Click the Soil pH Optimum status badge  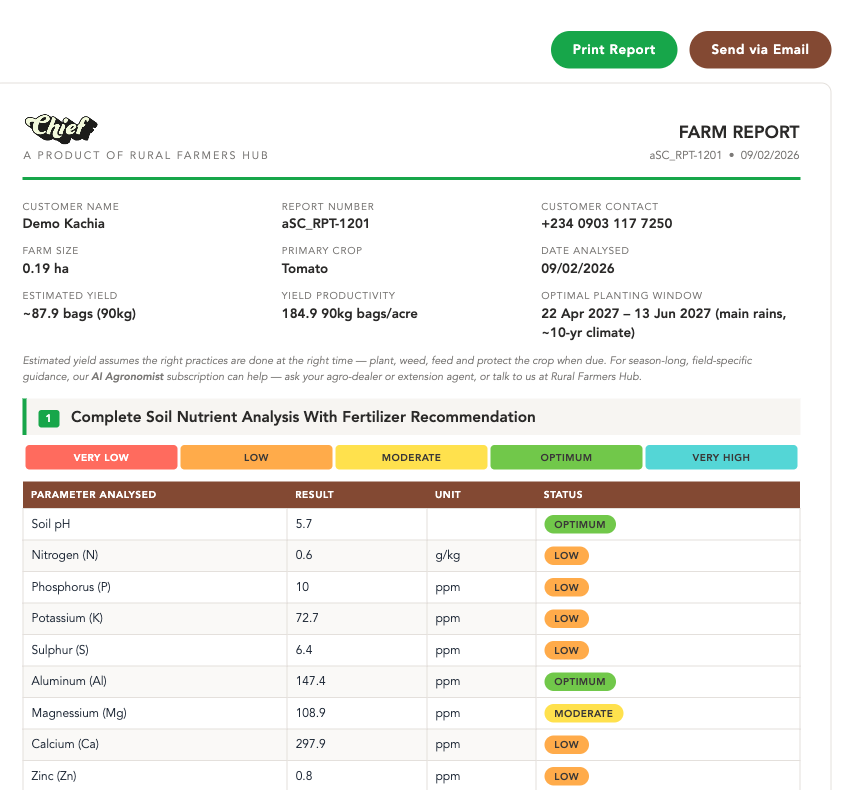pos(580,525)
